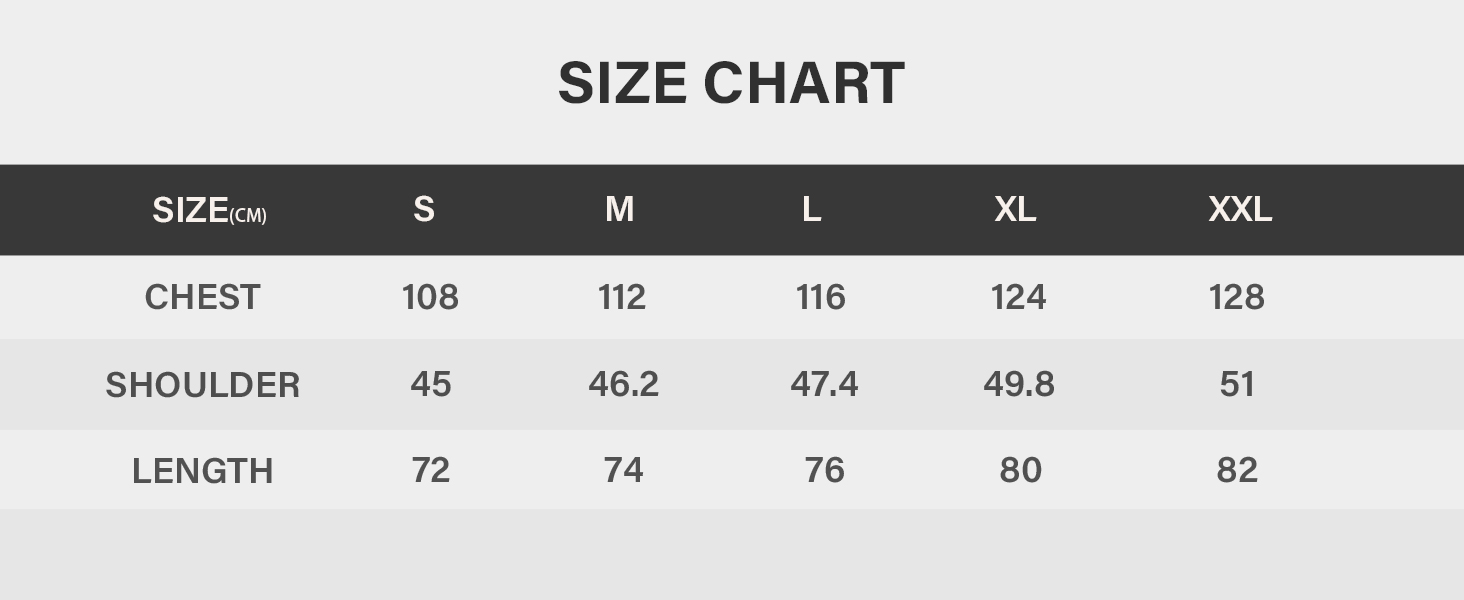The height and width of the screenshot is (600, 1464).
Task: Click shoulder value 49.8 for size XL
Action: pyautogui.click(x=1019, y=384)
